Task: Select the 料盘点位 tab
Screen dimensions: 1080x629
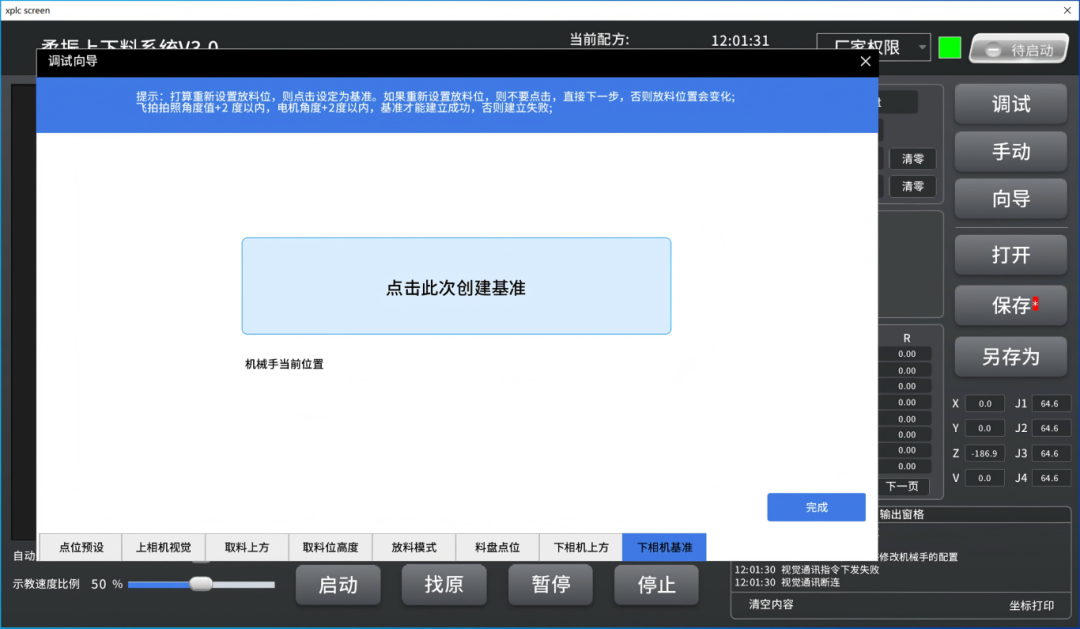Action: [x=497, y=547]
